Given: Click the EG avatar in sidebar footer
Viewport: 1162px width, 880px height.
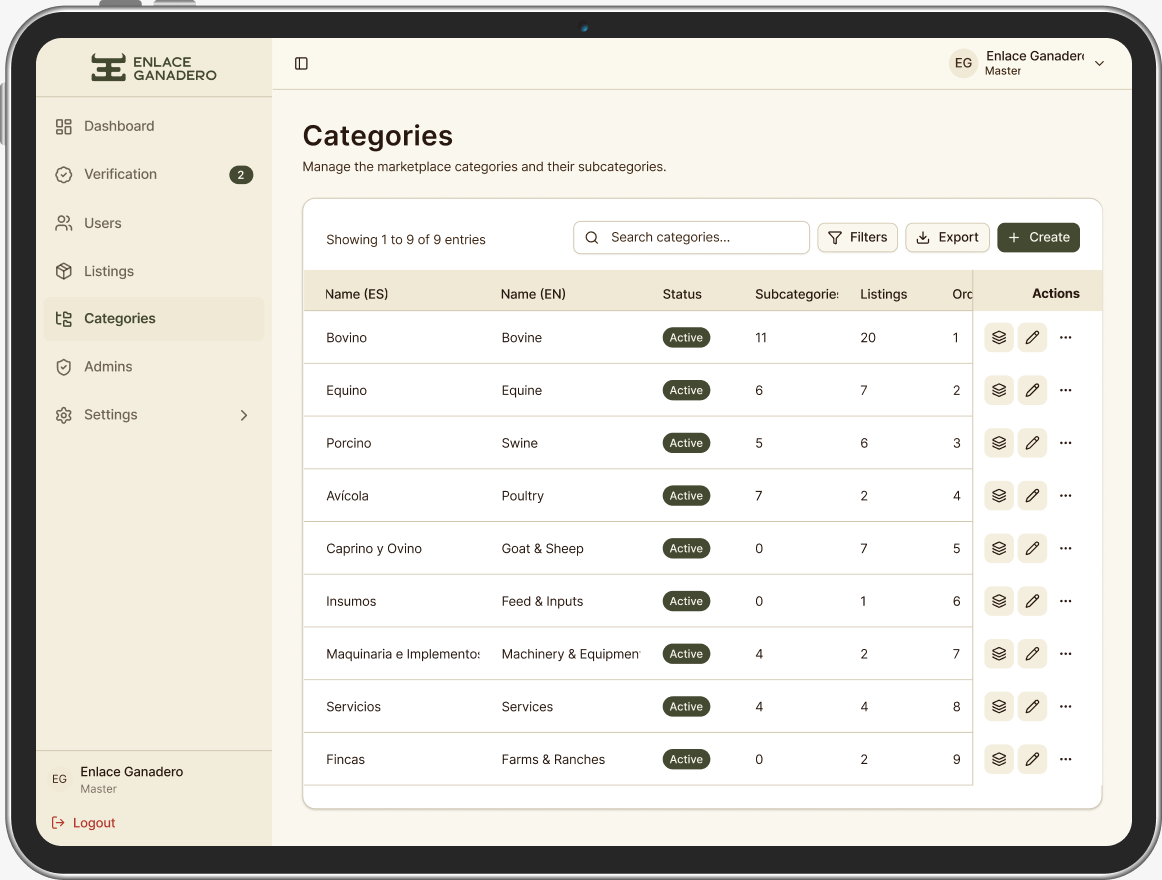Looking at the screenshot, I should click(x=59, y=779).
